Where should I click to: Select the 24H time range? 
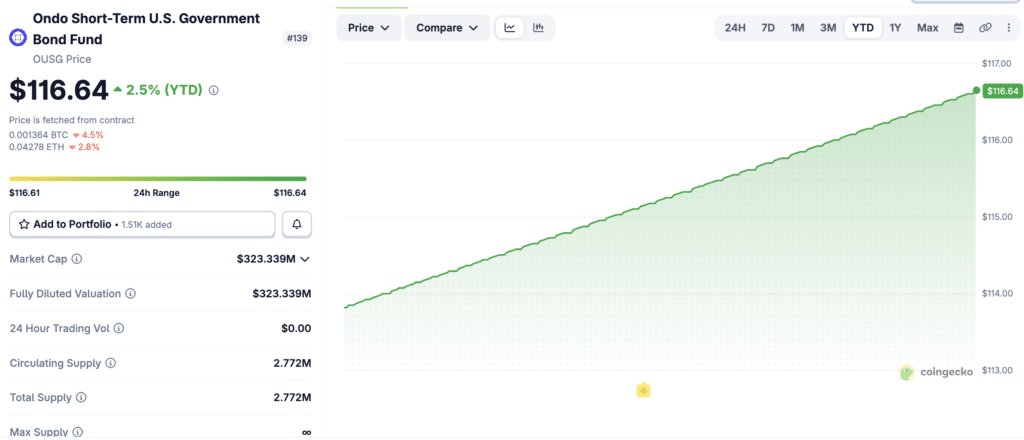735,27
